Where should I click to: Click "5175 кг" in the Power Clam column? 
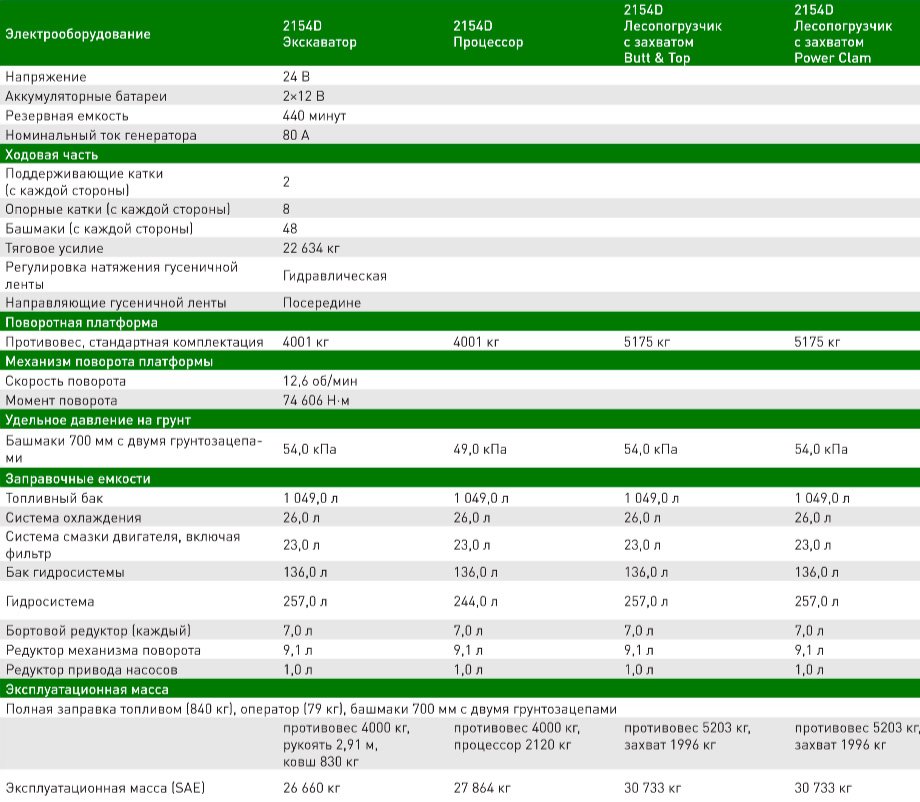pyautogui.click(x=817, y=342)
